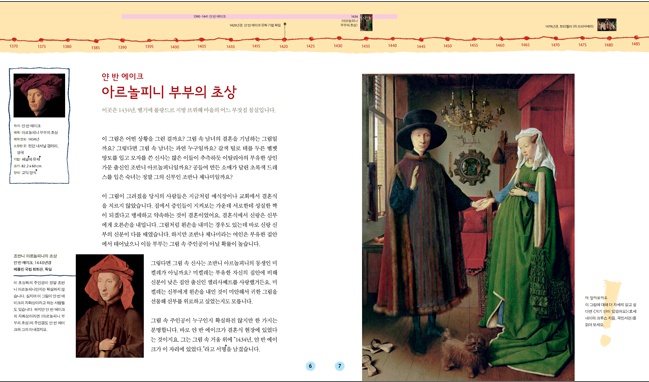Image resolution: width=649 pixels, height=382 pixels.
Task: Select the red title 아르놀피니 부부의 초상
Action: tap(169, 92)
